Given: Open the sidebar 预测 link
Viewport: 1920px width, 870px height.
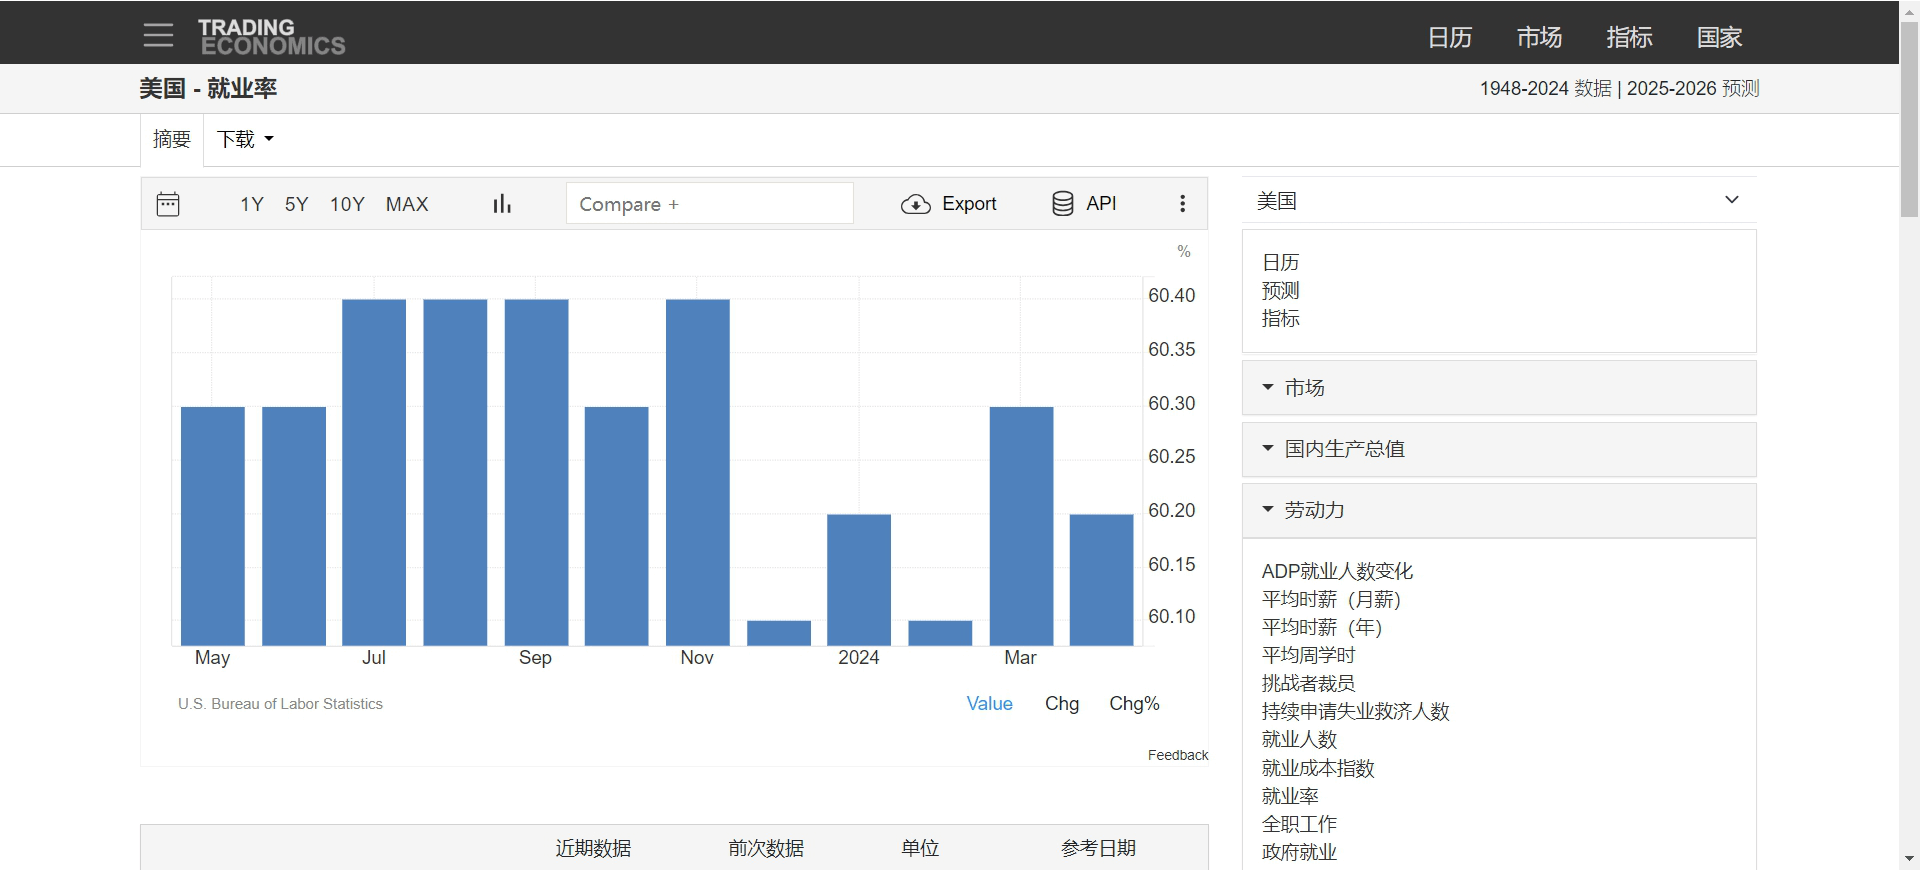Looking at the screenshot, I should point(1280,290).
